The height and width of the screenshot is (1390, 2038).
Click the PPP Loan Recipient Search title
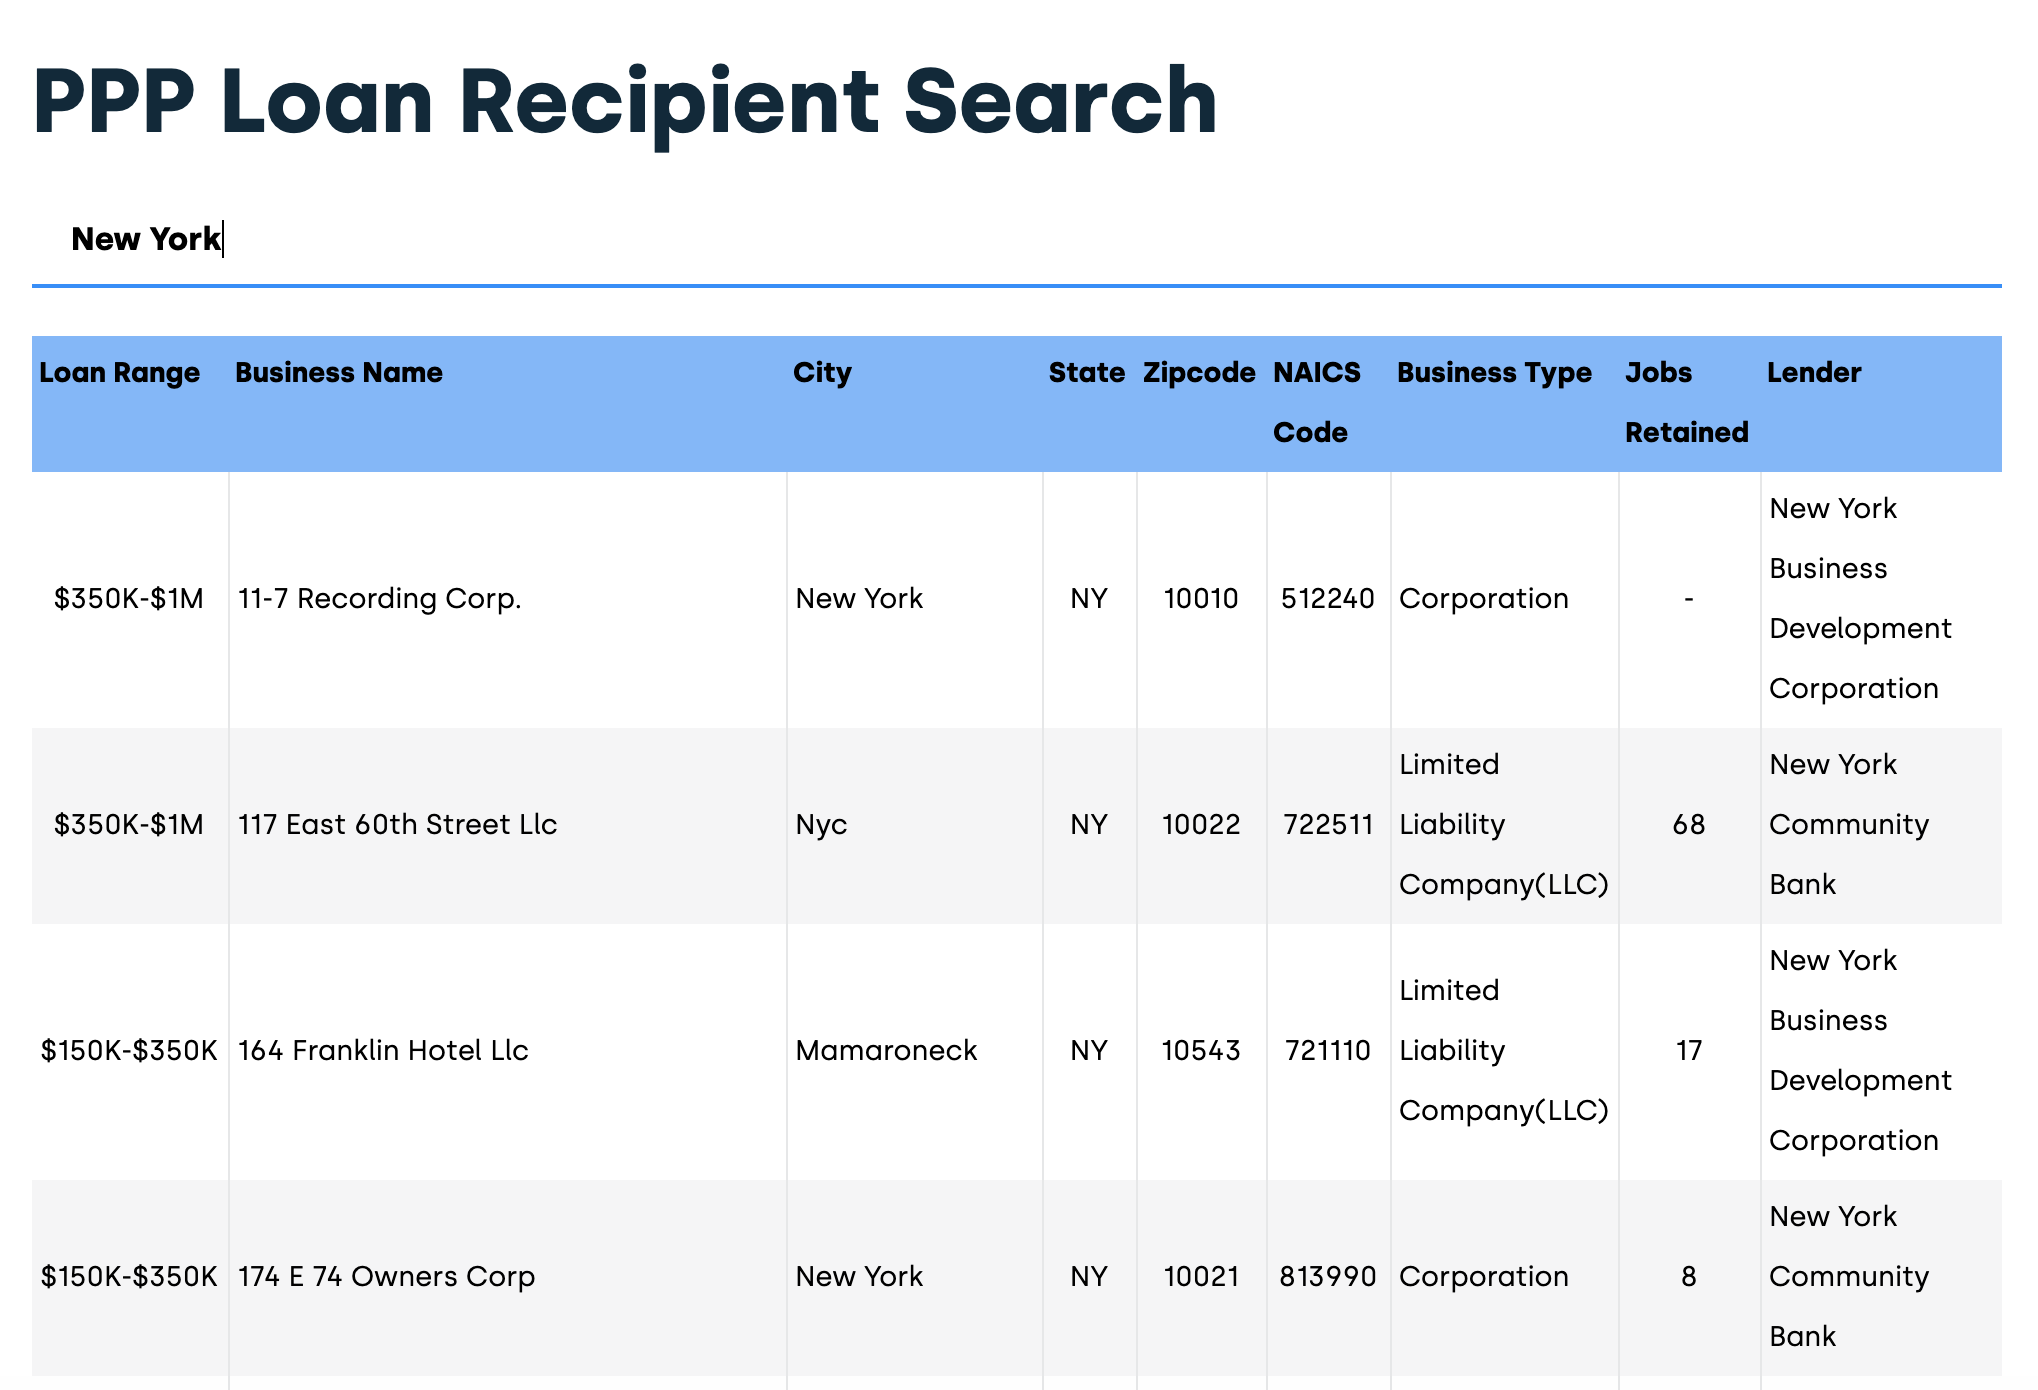point(625,100)
